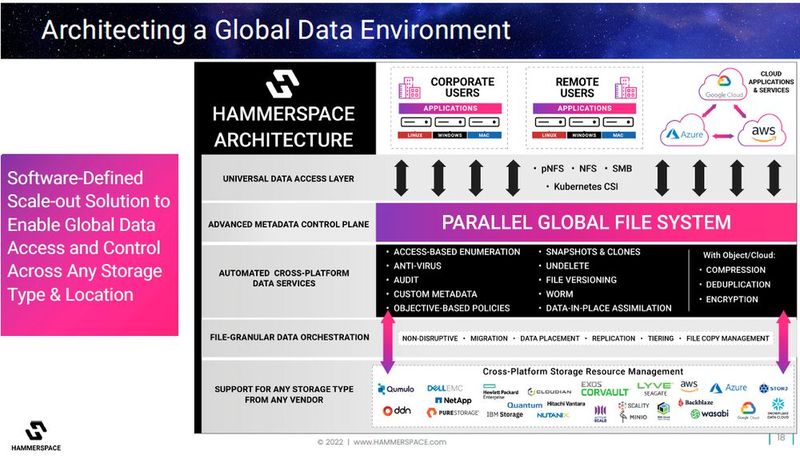Click the Cloudian vendor logo
The image size is (800, 459).
point(549,392)
